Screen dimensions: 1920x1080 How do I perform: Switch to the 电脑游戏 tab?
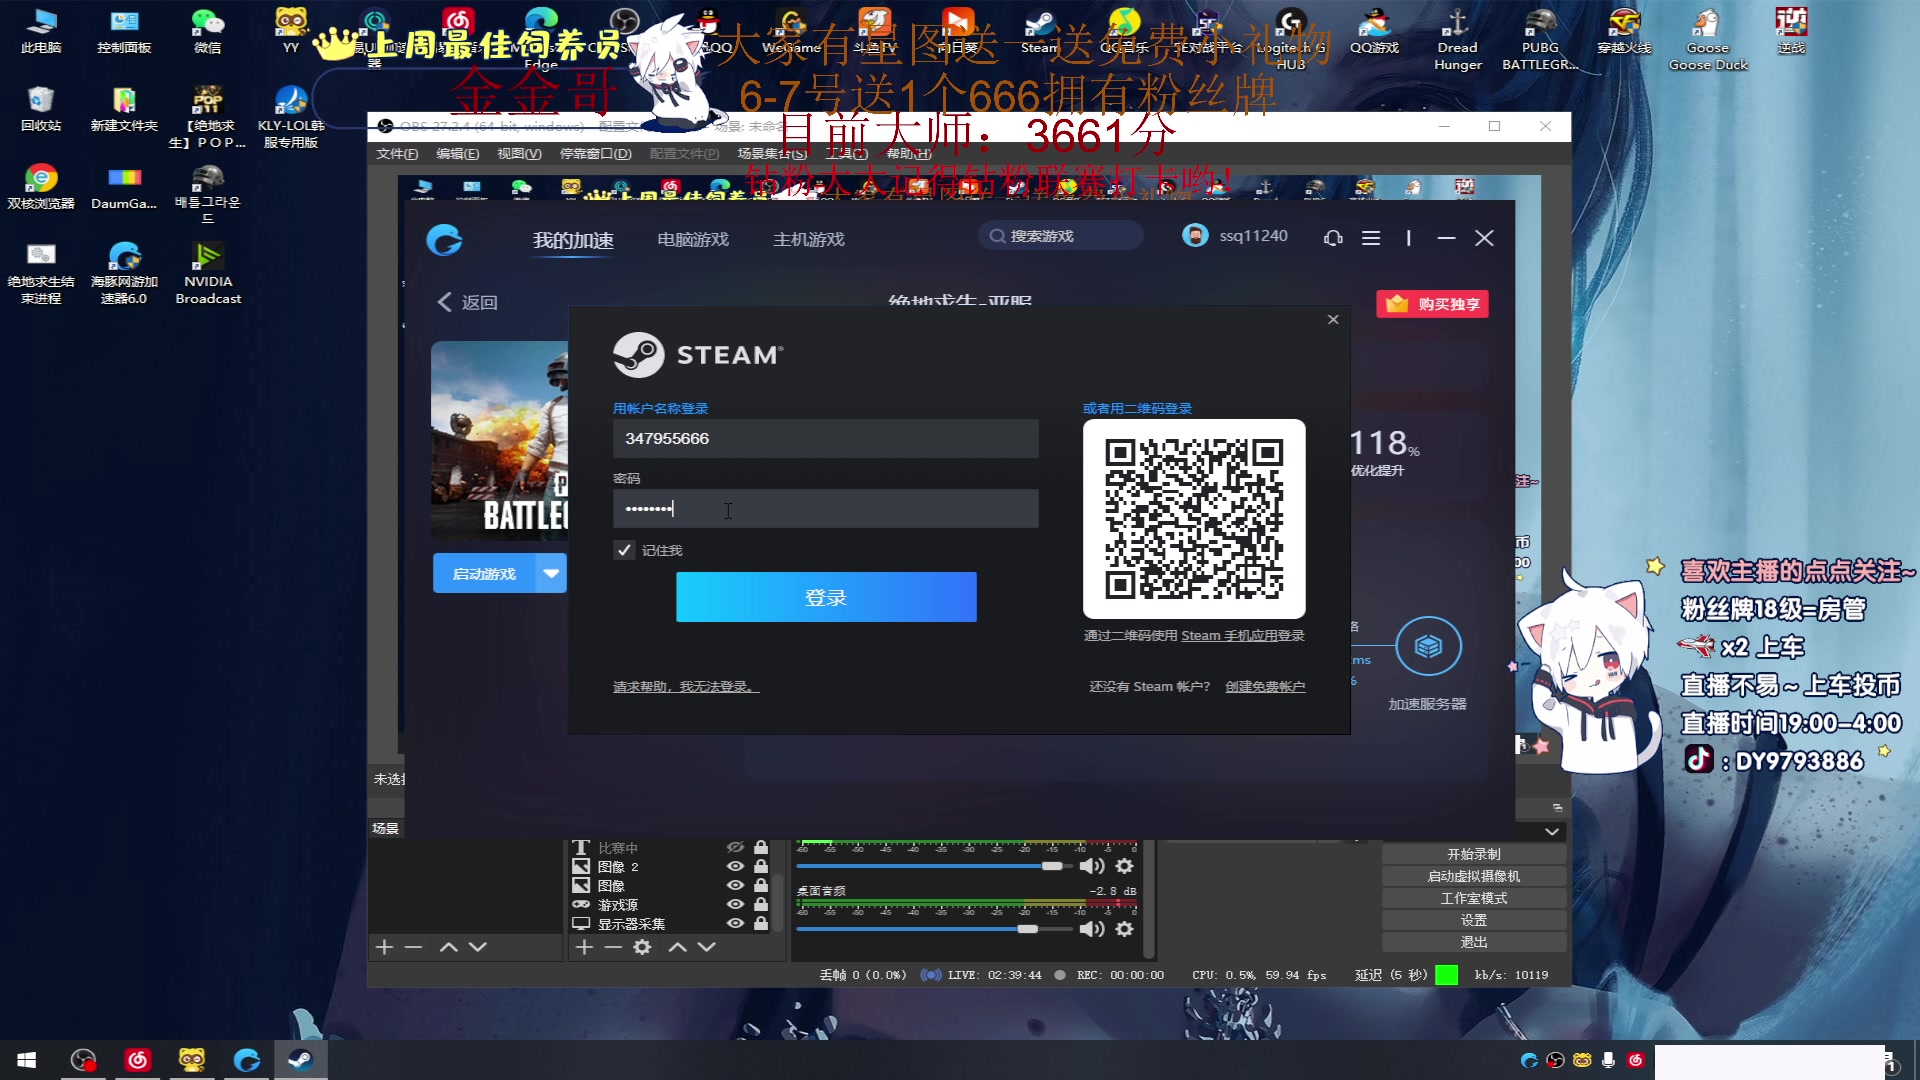(691, 238)
